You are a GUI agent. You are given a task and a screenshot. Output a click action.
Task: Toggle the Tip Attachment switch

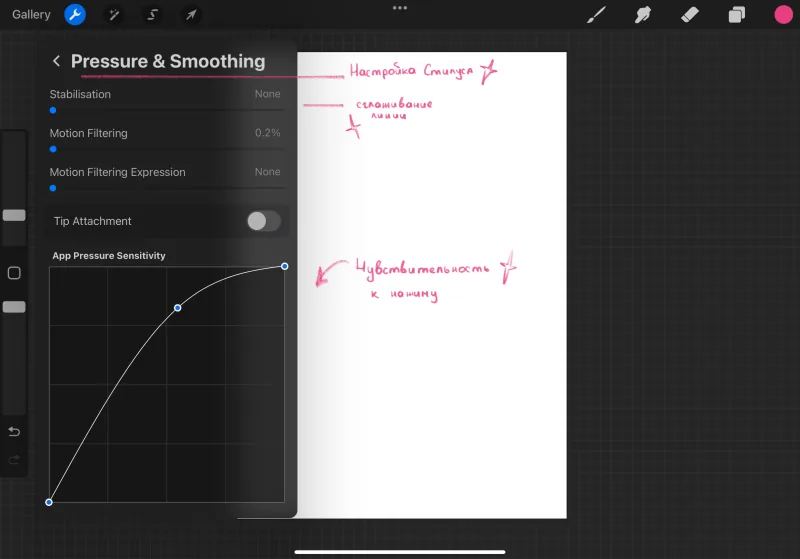click(264, 221)
